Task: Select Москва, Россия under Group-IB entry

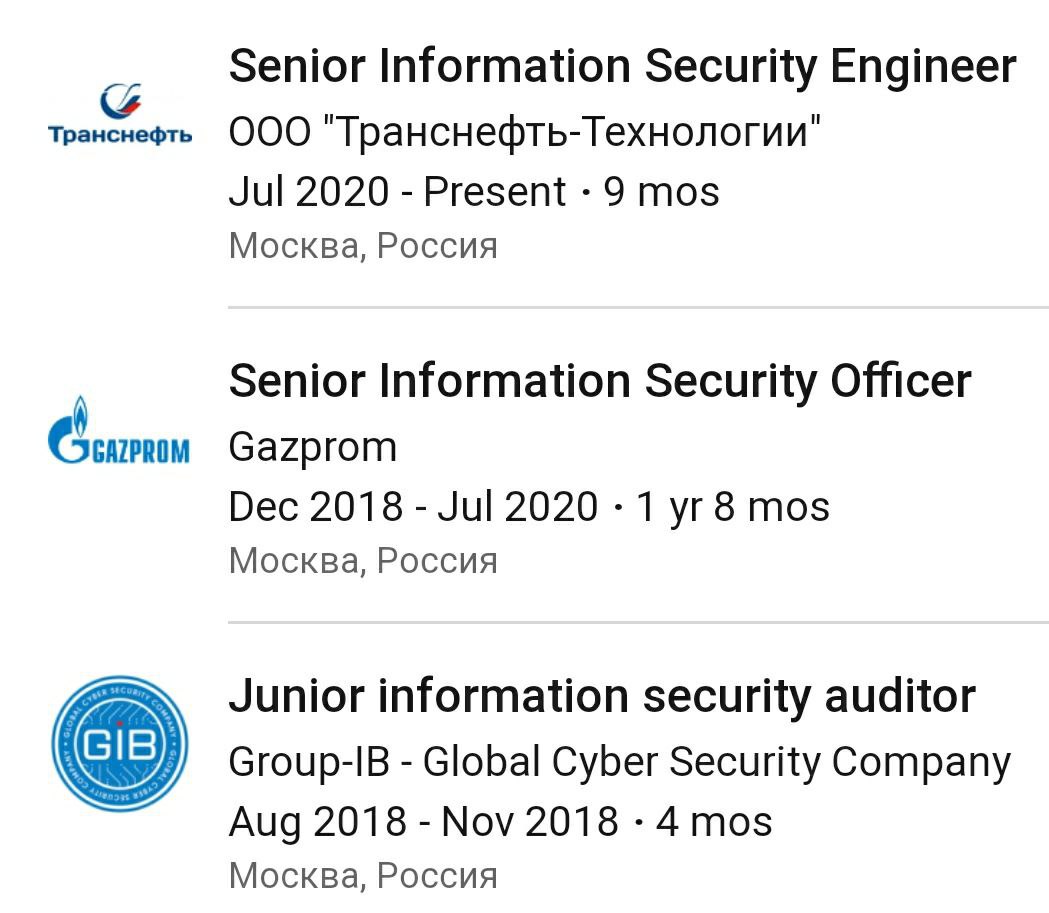Action: pyautogui.click(x=363, y=875)
